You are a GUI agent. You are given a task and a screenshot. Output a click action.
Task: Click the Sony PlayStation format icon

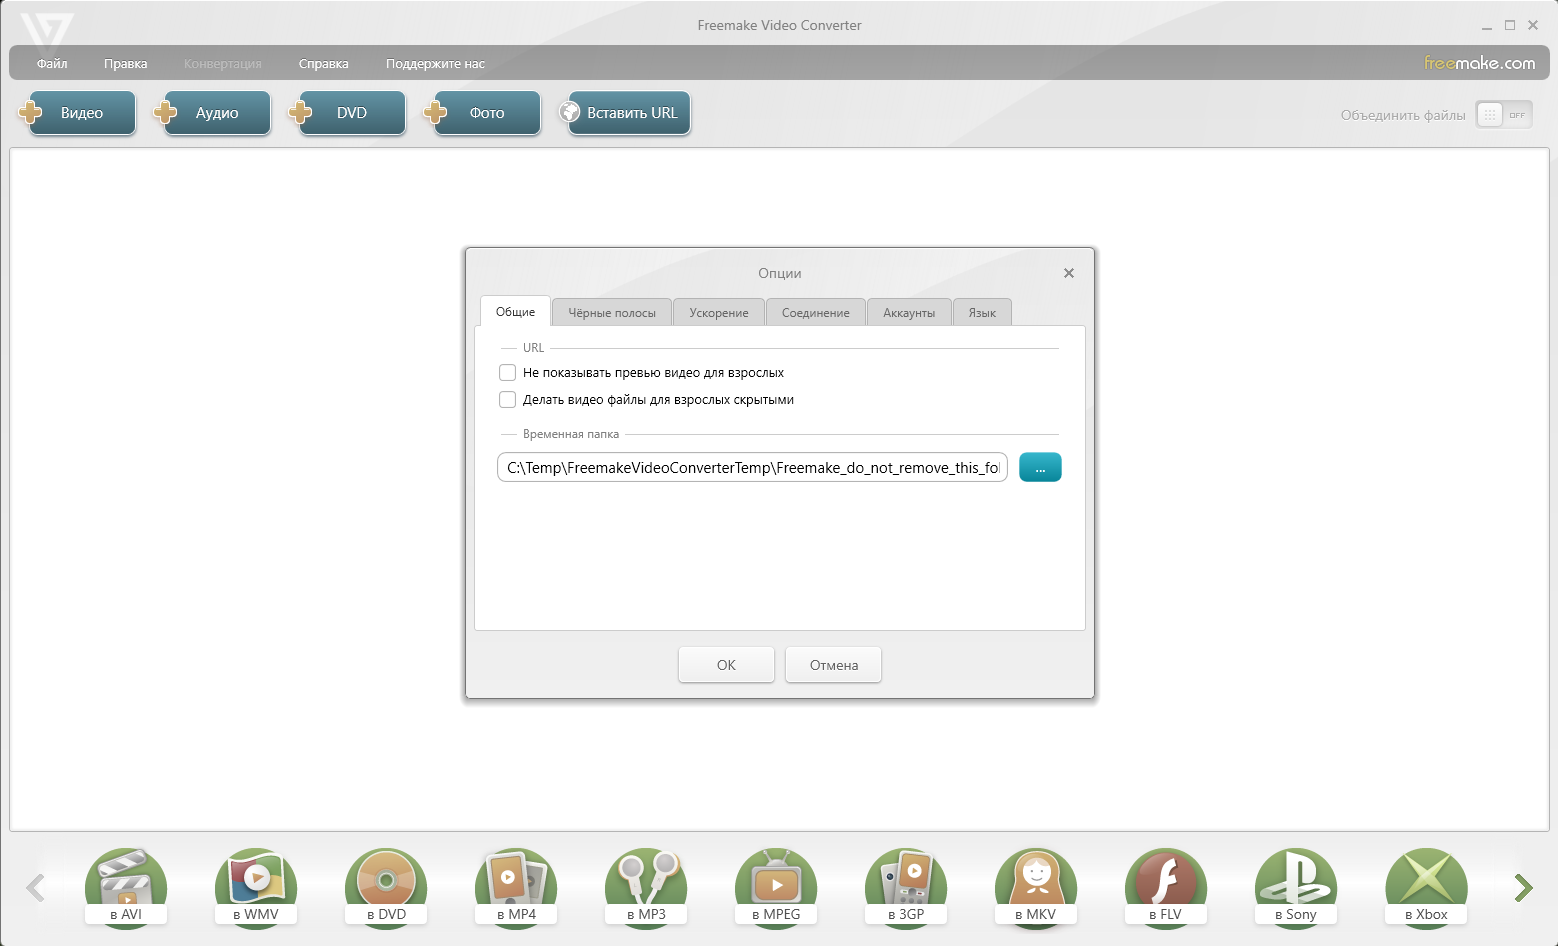(1296, 886)
